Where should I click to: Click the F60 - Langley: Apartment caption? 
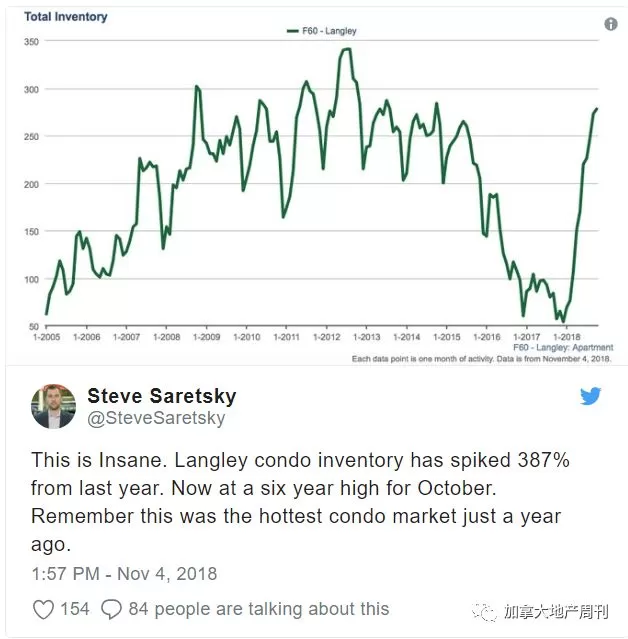click(x=563, y=348)
